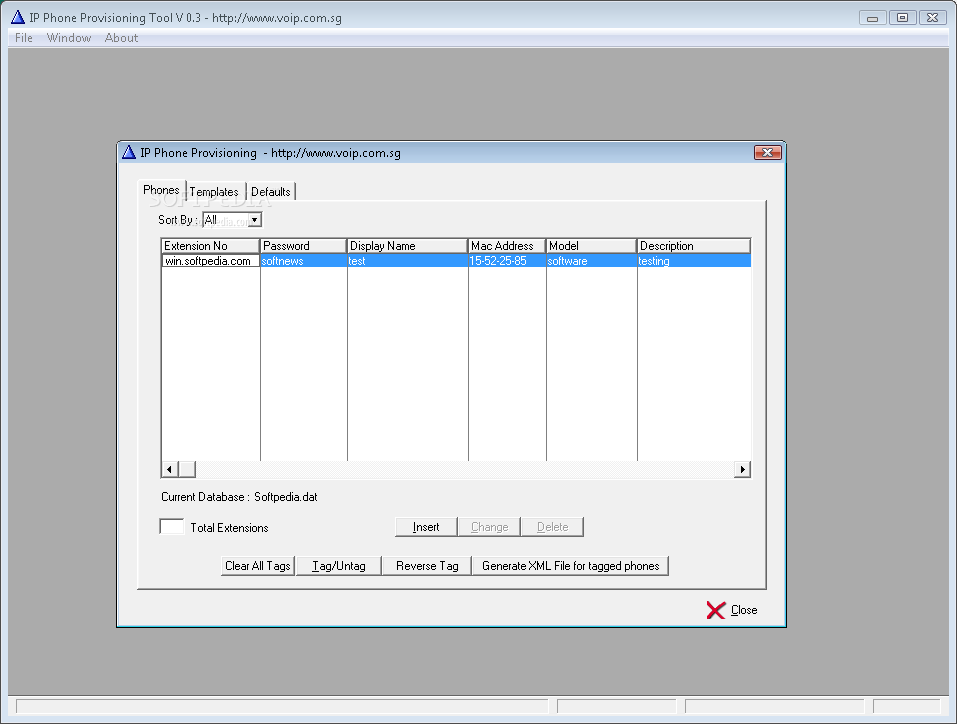
Task: Click the Insert button
Action: point(426,527)
